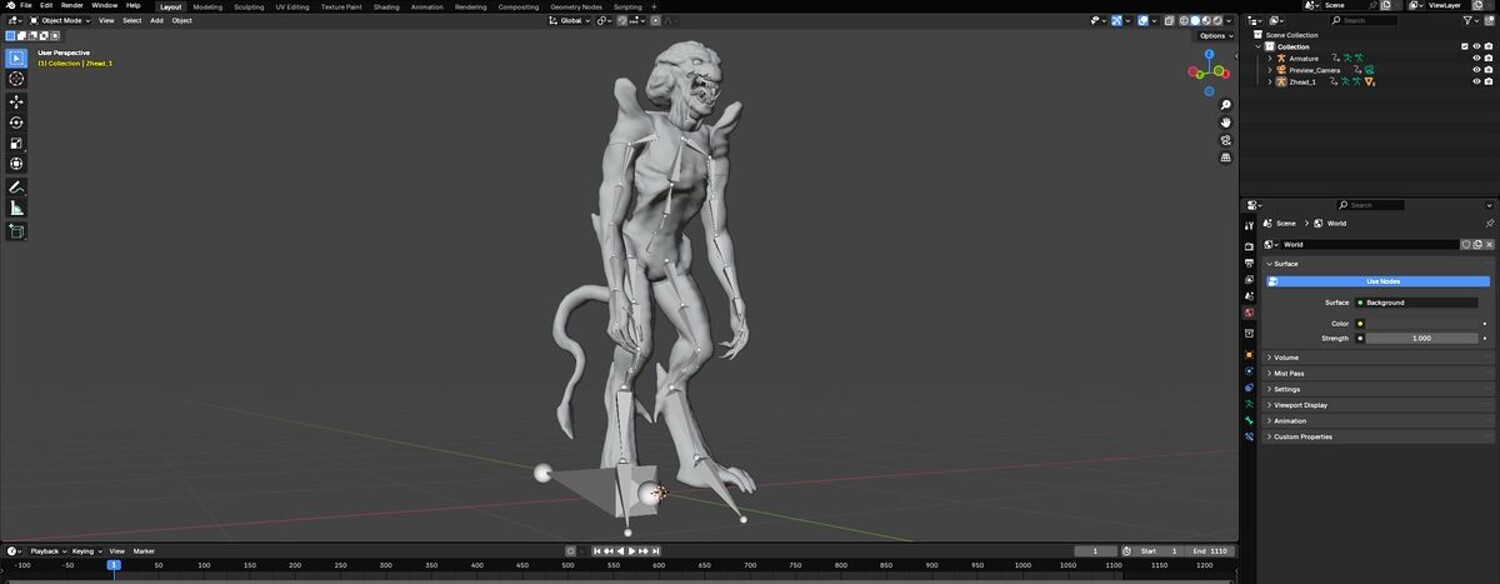Toggle the camera view icon
Viewport: 1500px width, 584px height.
coord(1226,140)
